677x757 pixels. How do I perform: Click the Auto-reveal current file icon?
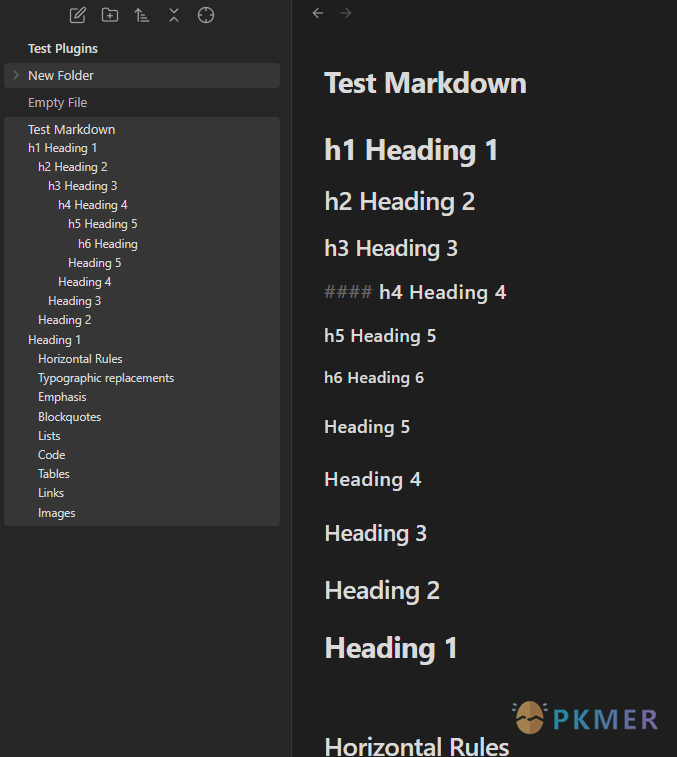pyautogui.click(x=206, y=15)
